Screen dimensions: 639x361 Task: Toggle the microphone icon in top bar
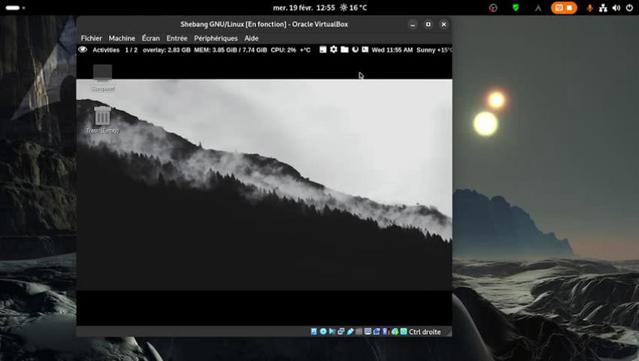click(x=589, y=8)
